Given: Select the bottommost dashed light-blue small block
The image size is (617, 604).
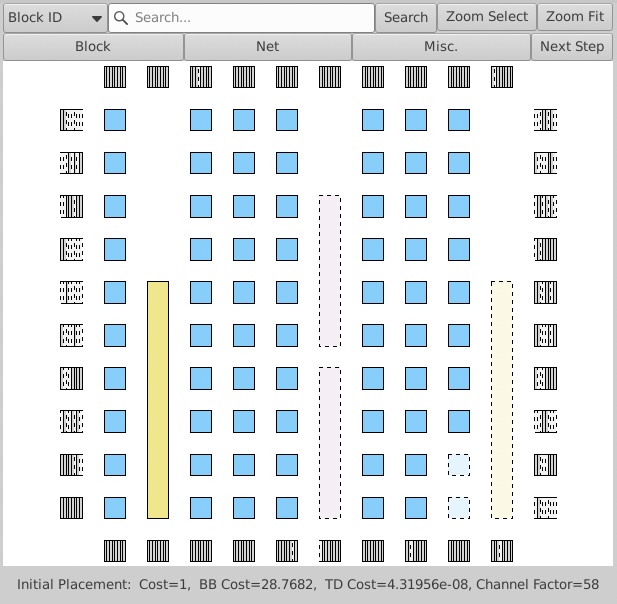Looking at the screenshot, I should point(459,508).
